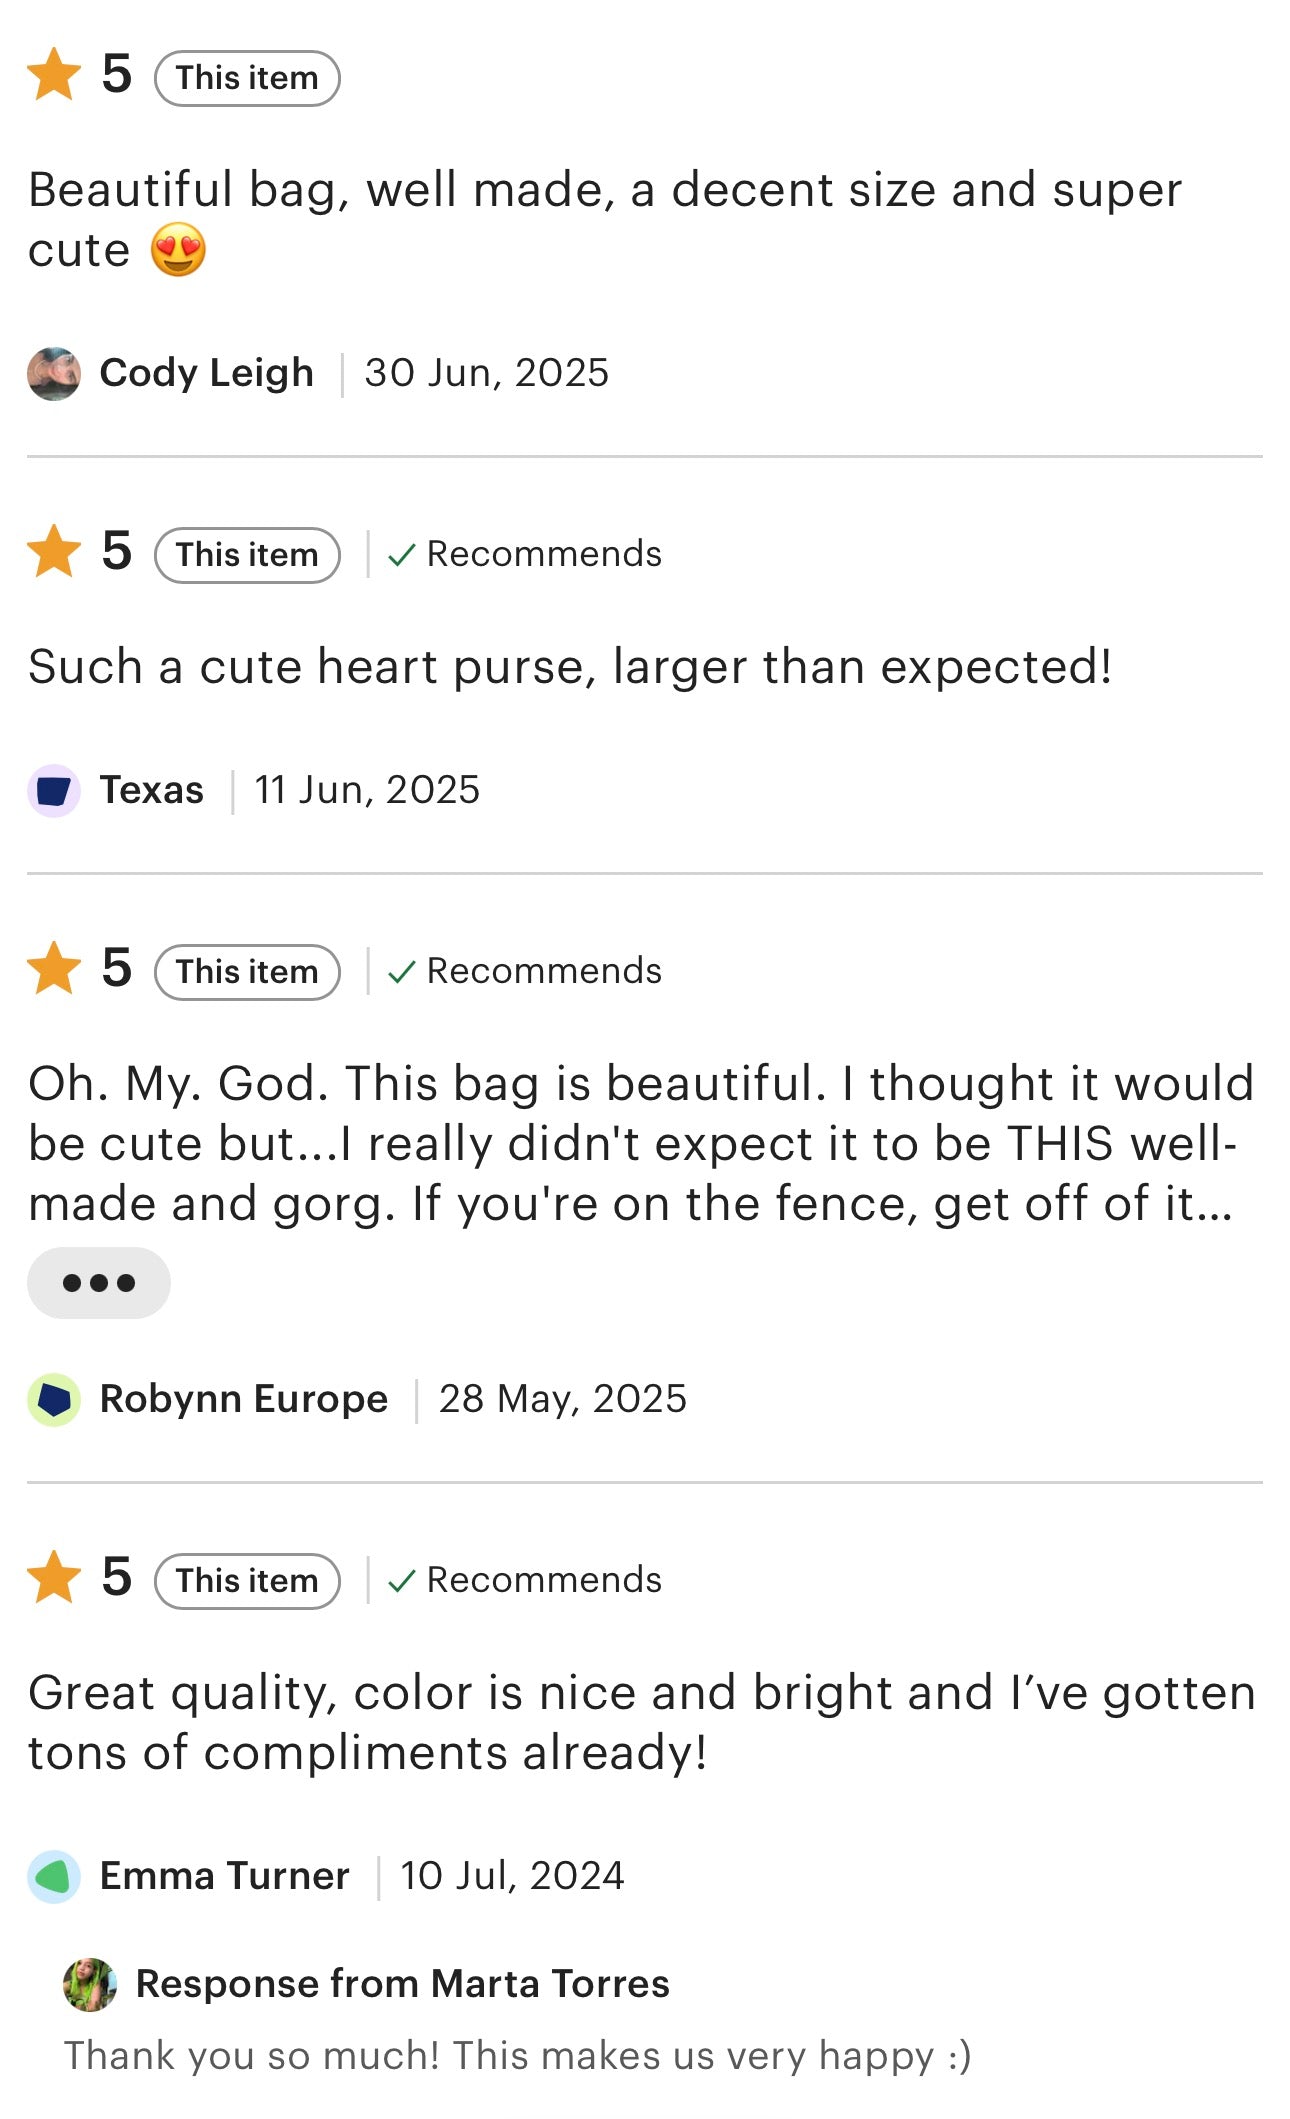Screen dimensions: 1290x2119
Task: Select the This item filter on the first review
Action: [245, 76]
